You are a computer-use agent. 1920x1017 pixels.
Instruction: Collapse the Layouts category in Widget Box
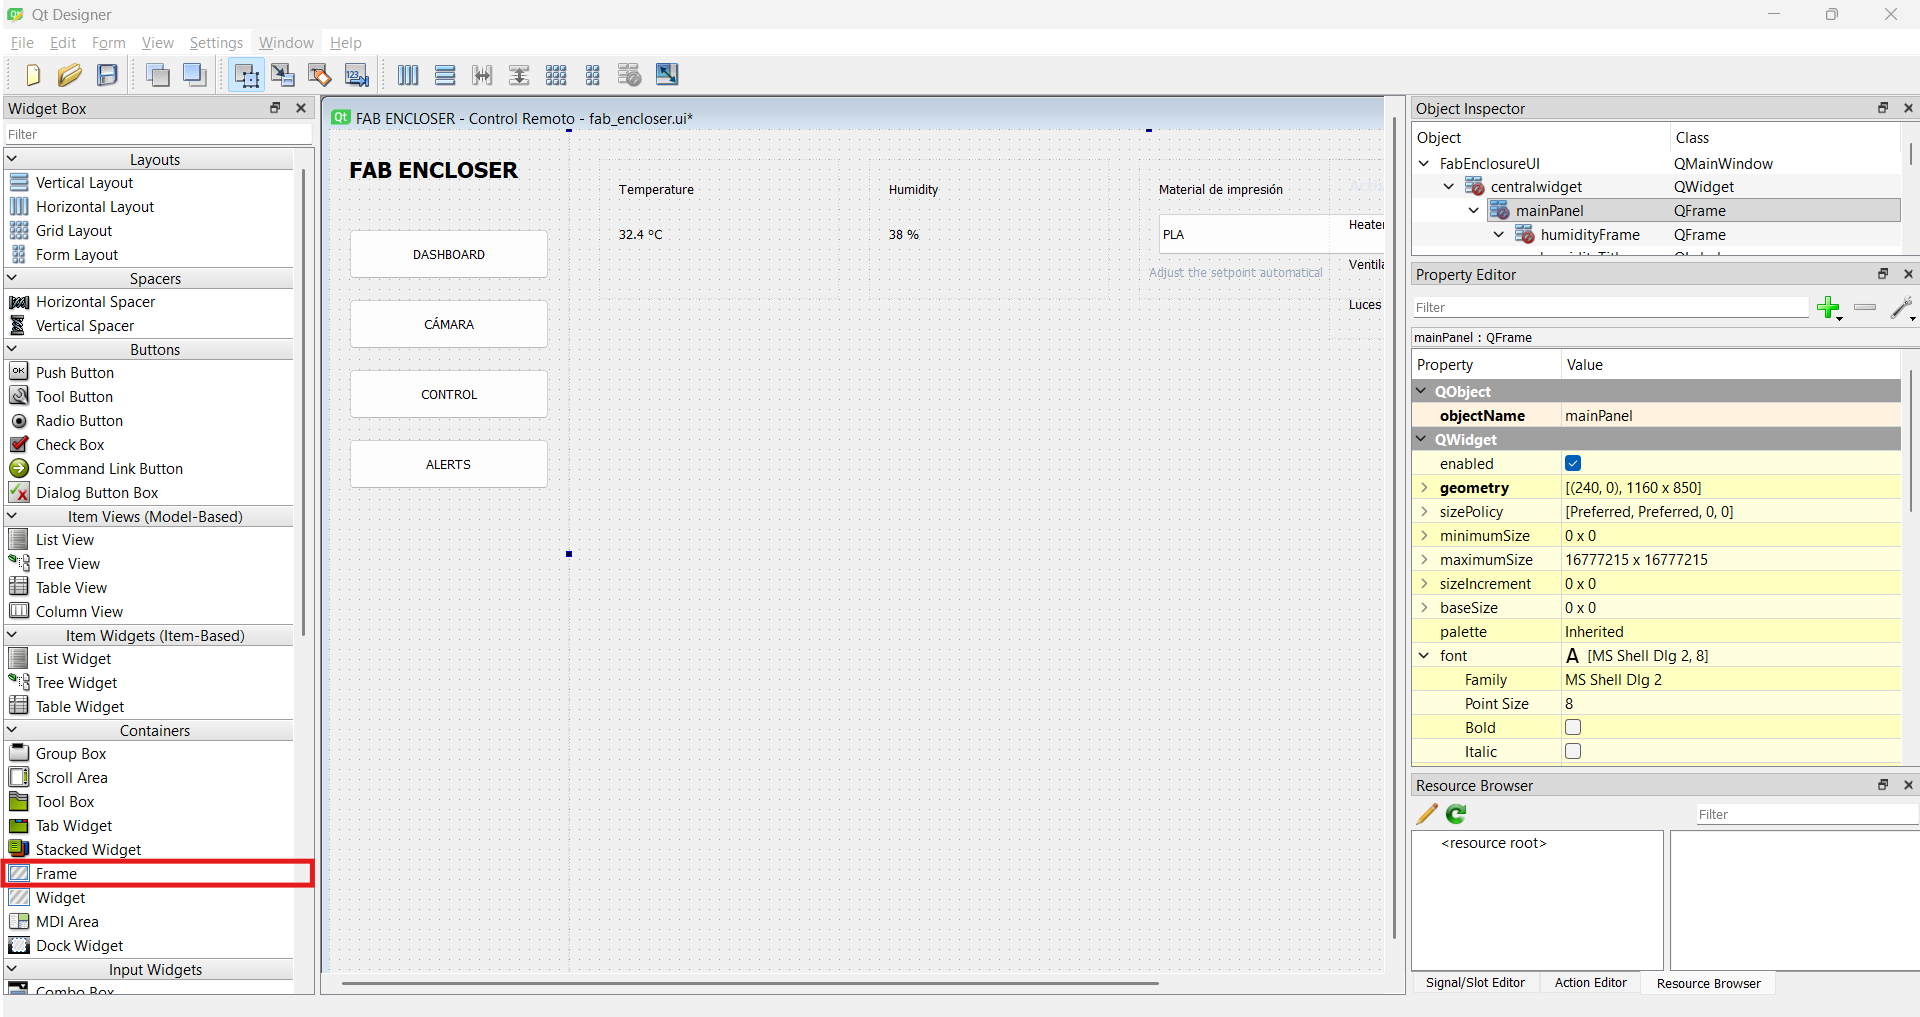pyautogui.click(x=13, y=159)
